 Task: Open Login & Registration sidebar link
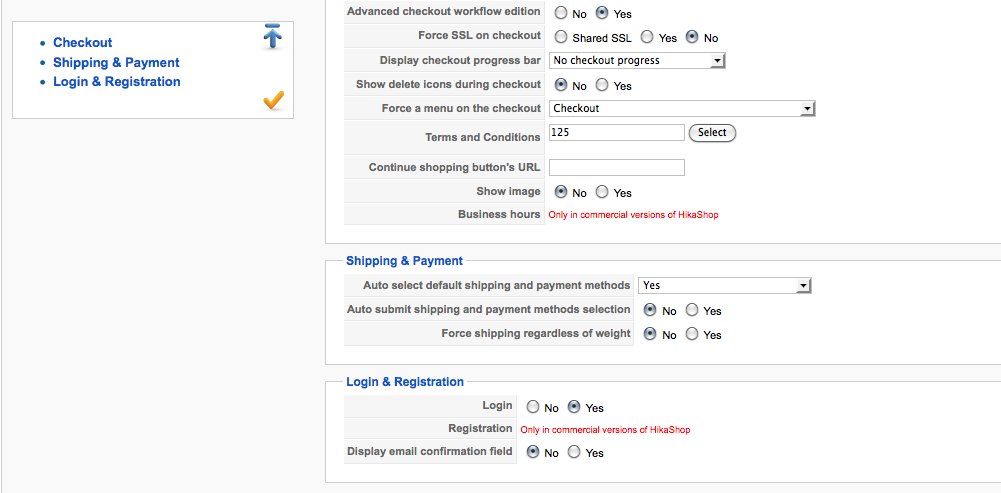tap(117, 82)
